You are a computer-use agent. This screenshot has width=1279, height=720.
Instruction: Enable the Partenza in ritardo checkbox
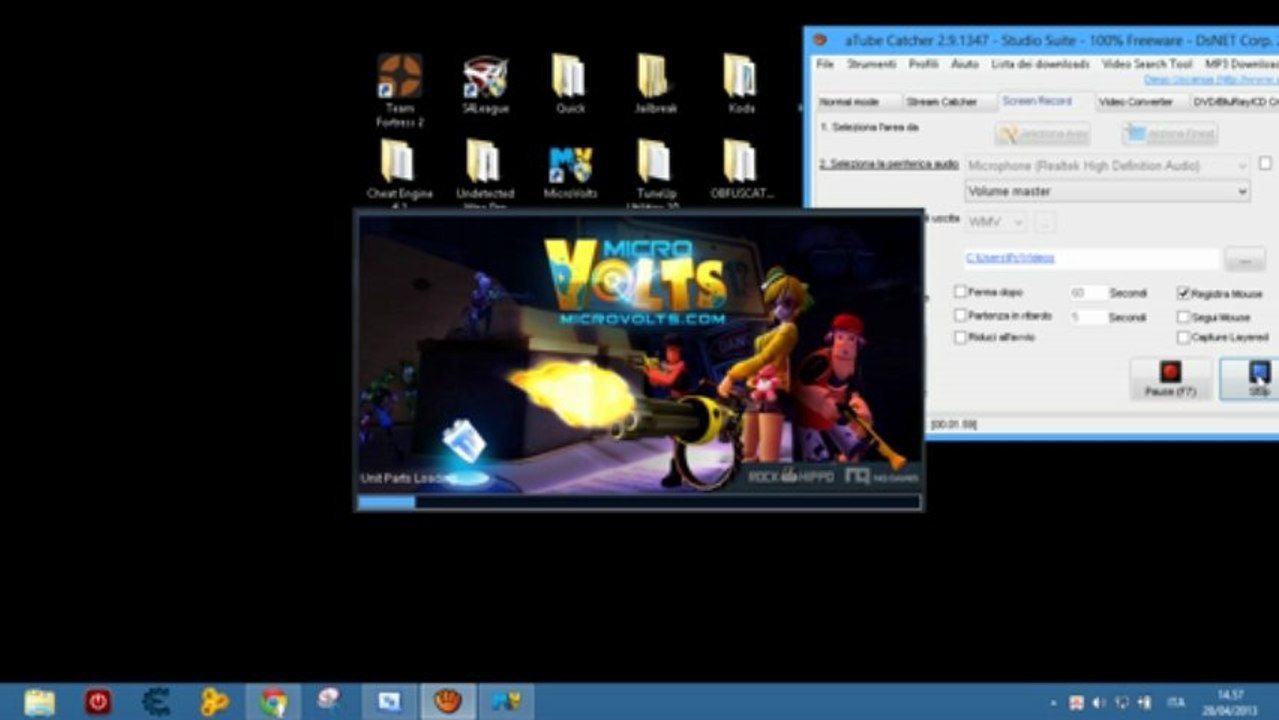click(960, 315)
